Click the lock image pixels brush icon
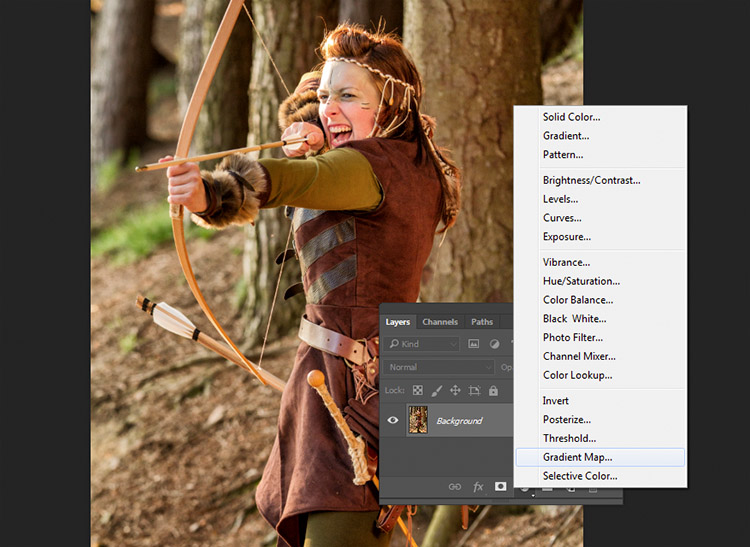The width and height of the screenshot is (750, 547). (436, 391)
